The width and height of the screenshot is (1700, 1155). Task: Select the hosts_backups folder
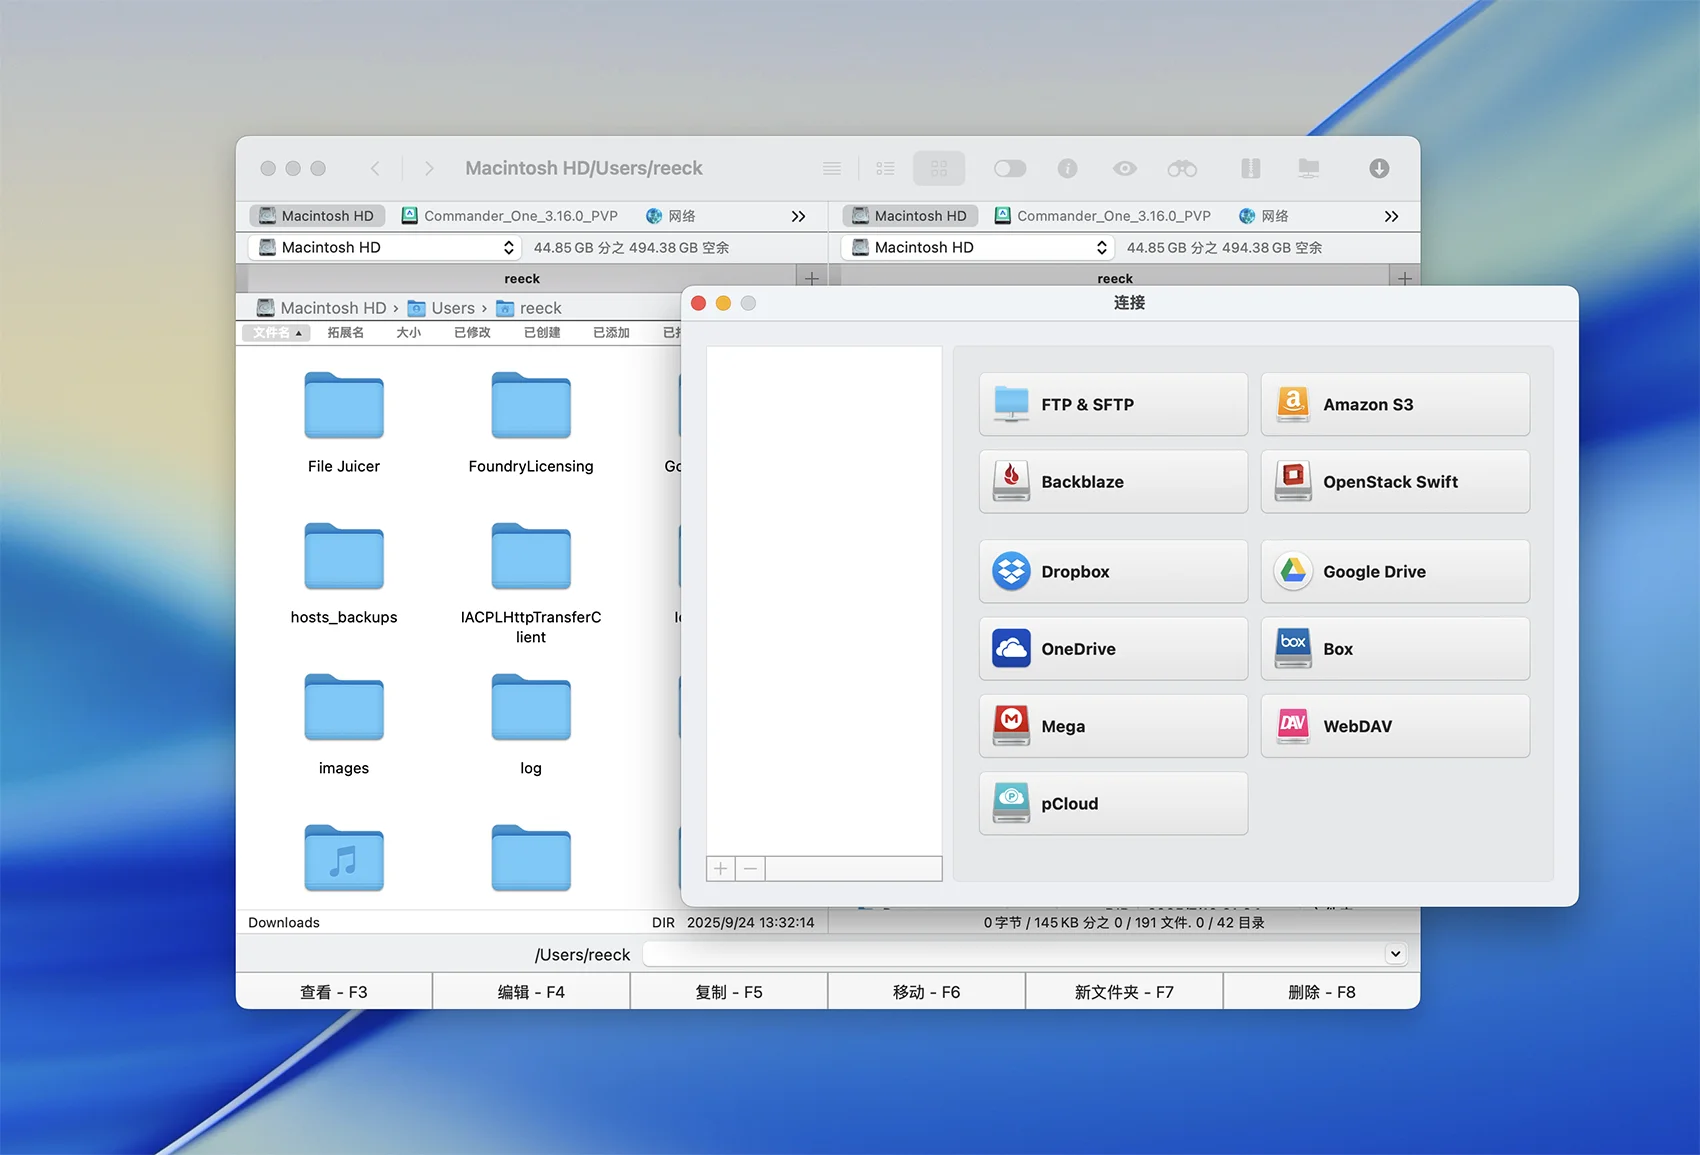[344, 573]
